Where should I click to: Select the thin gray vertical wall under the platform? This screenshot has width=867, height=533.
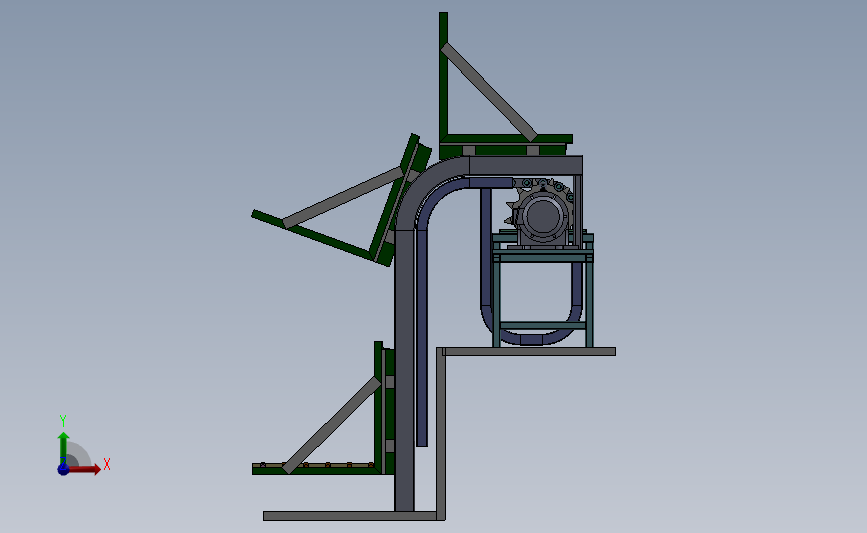(441, 434)
